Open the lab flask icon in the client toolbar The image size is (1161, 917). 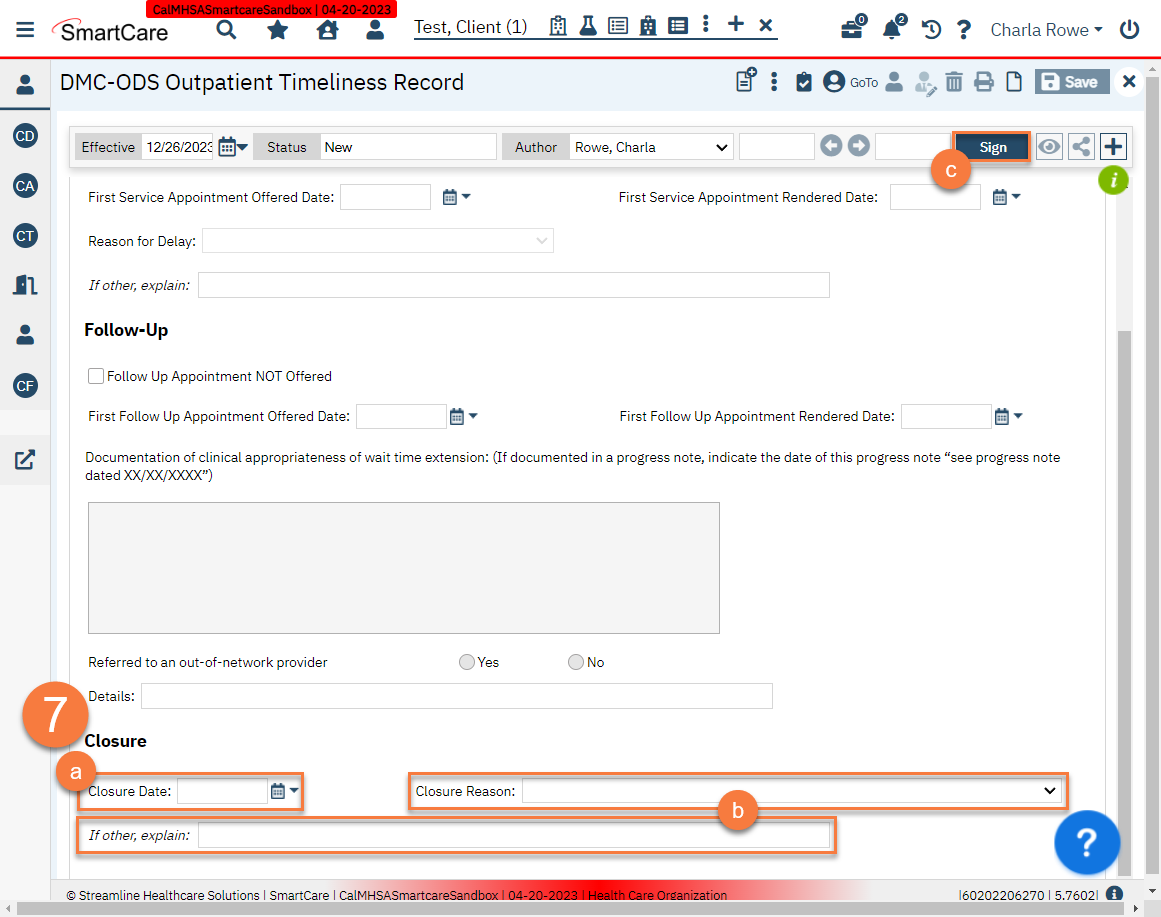(588, 27)
